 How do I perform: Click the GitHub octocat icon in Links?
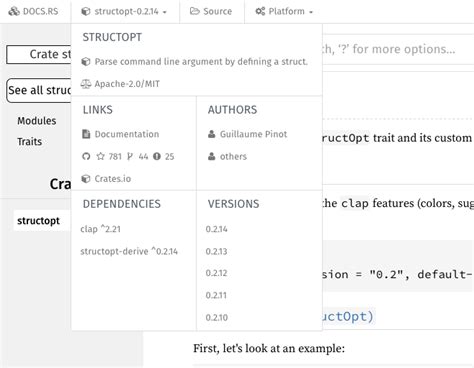coord(86,156)
